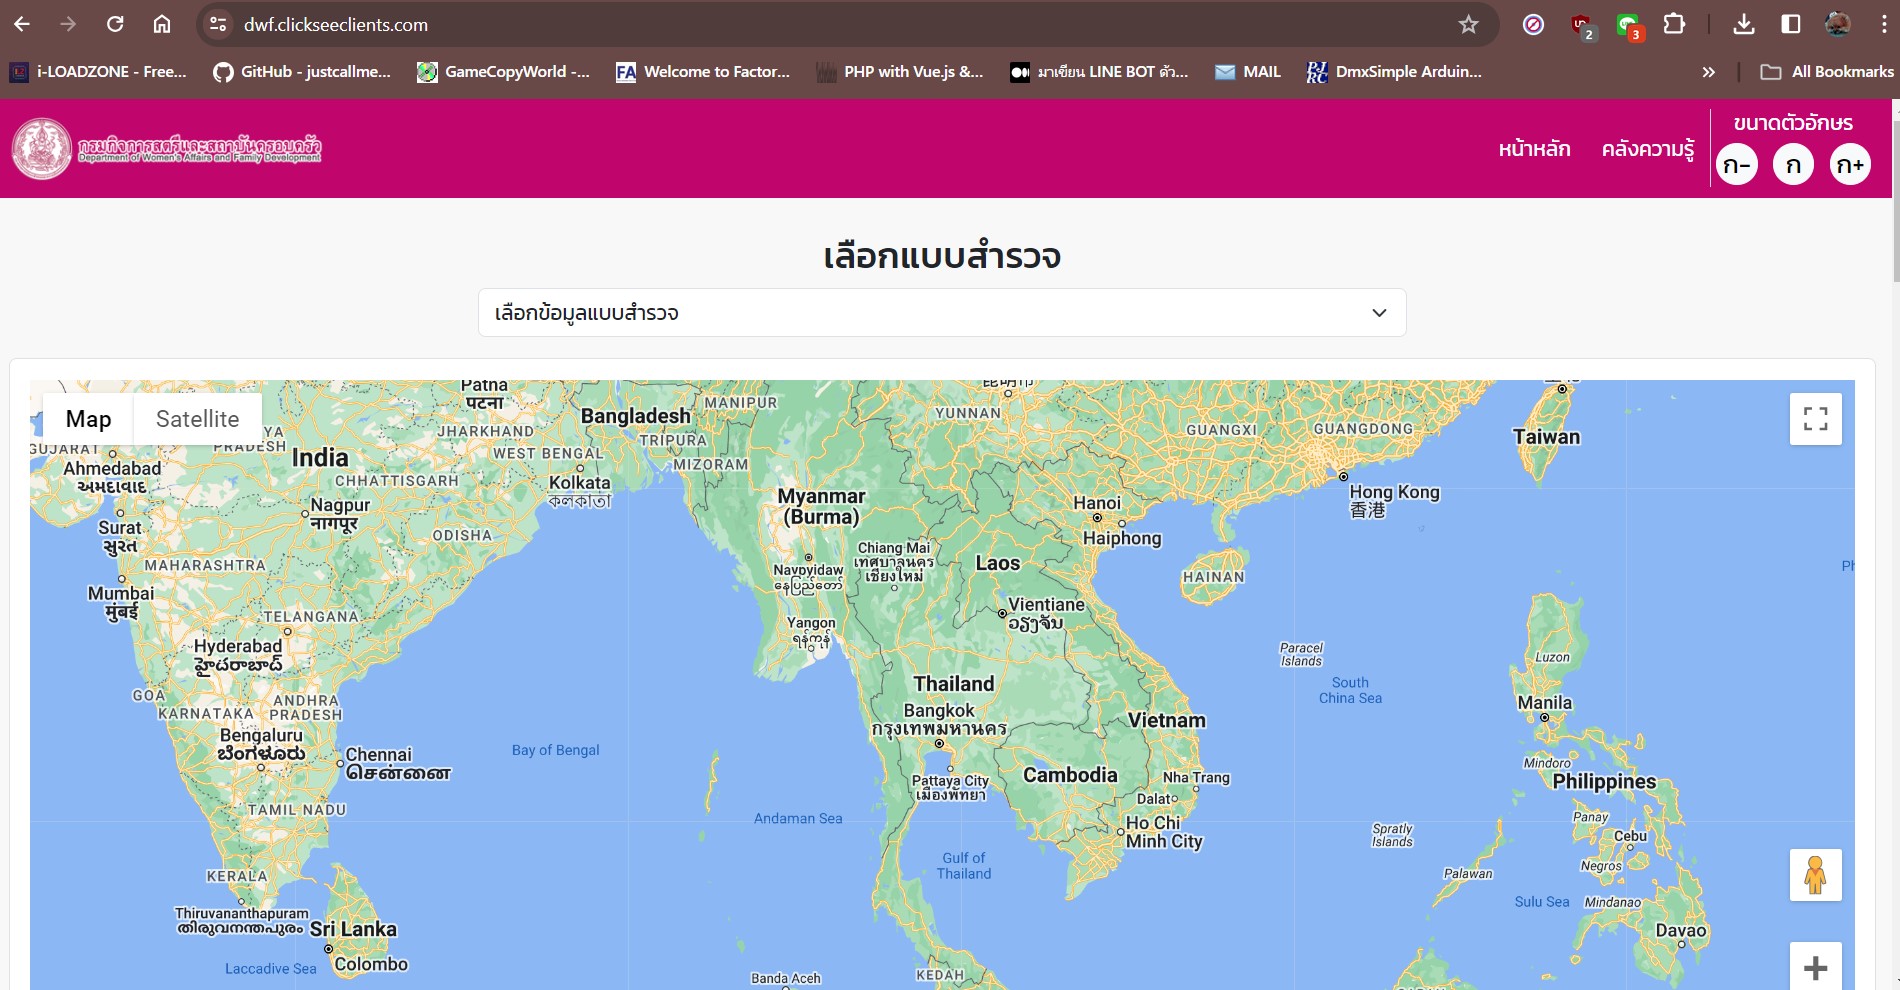Switch to the Map view tab
The width and height of the screenshot is (1900, 990).
[88, 419]
